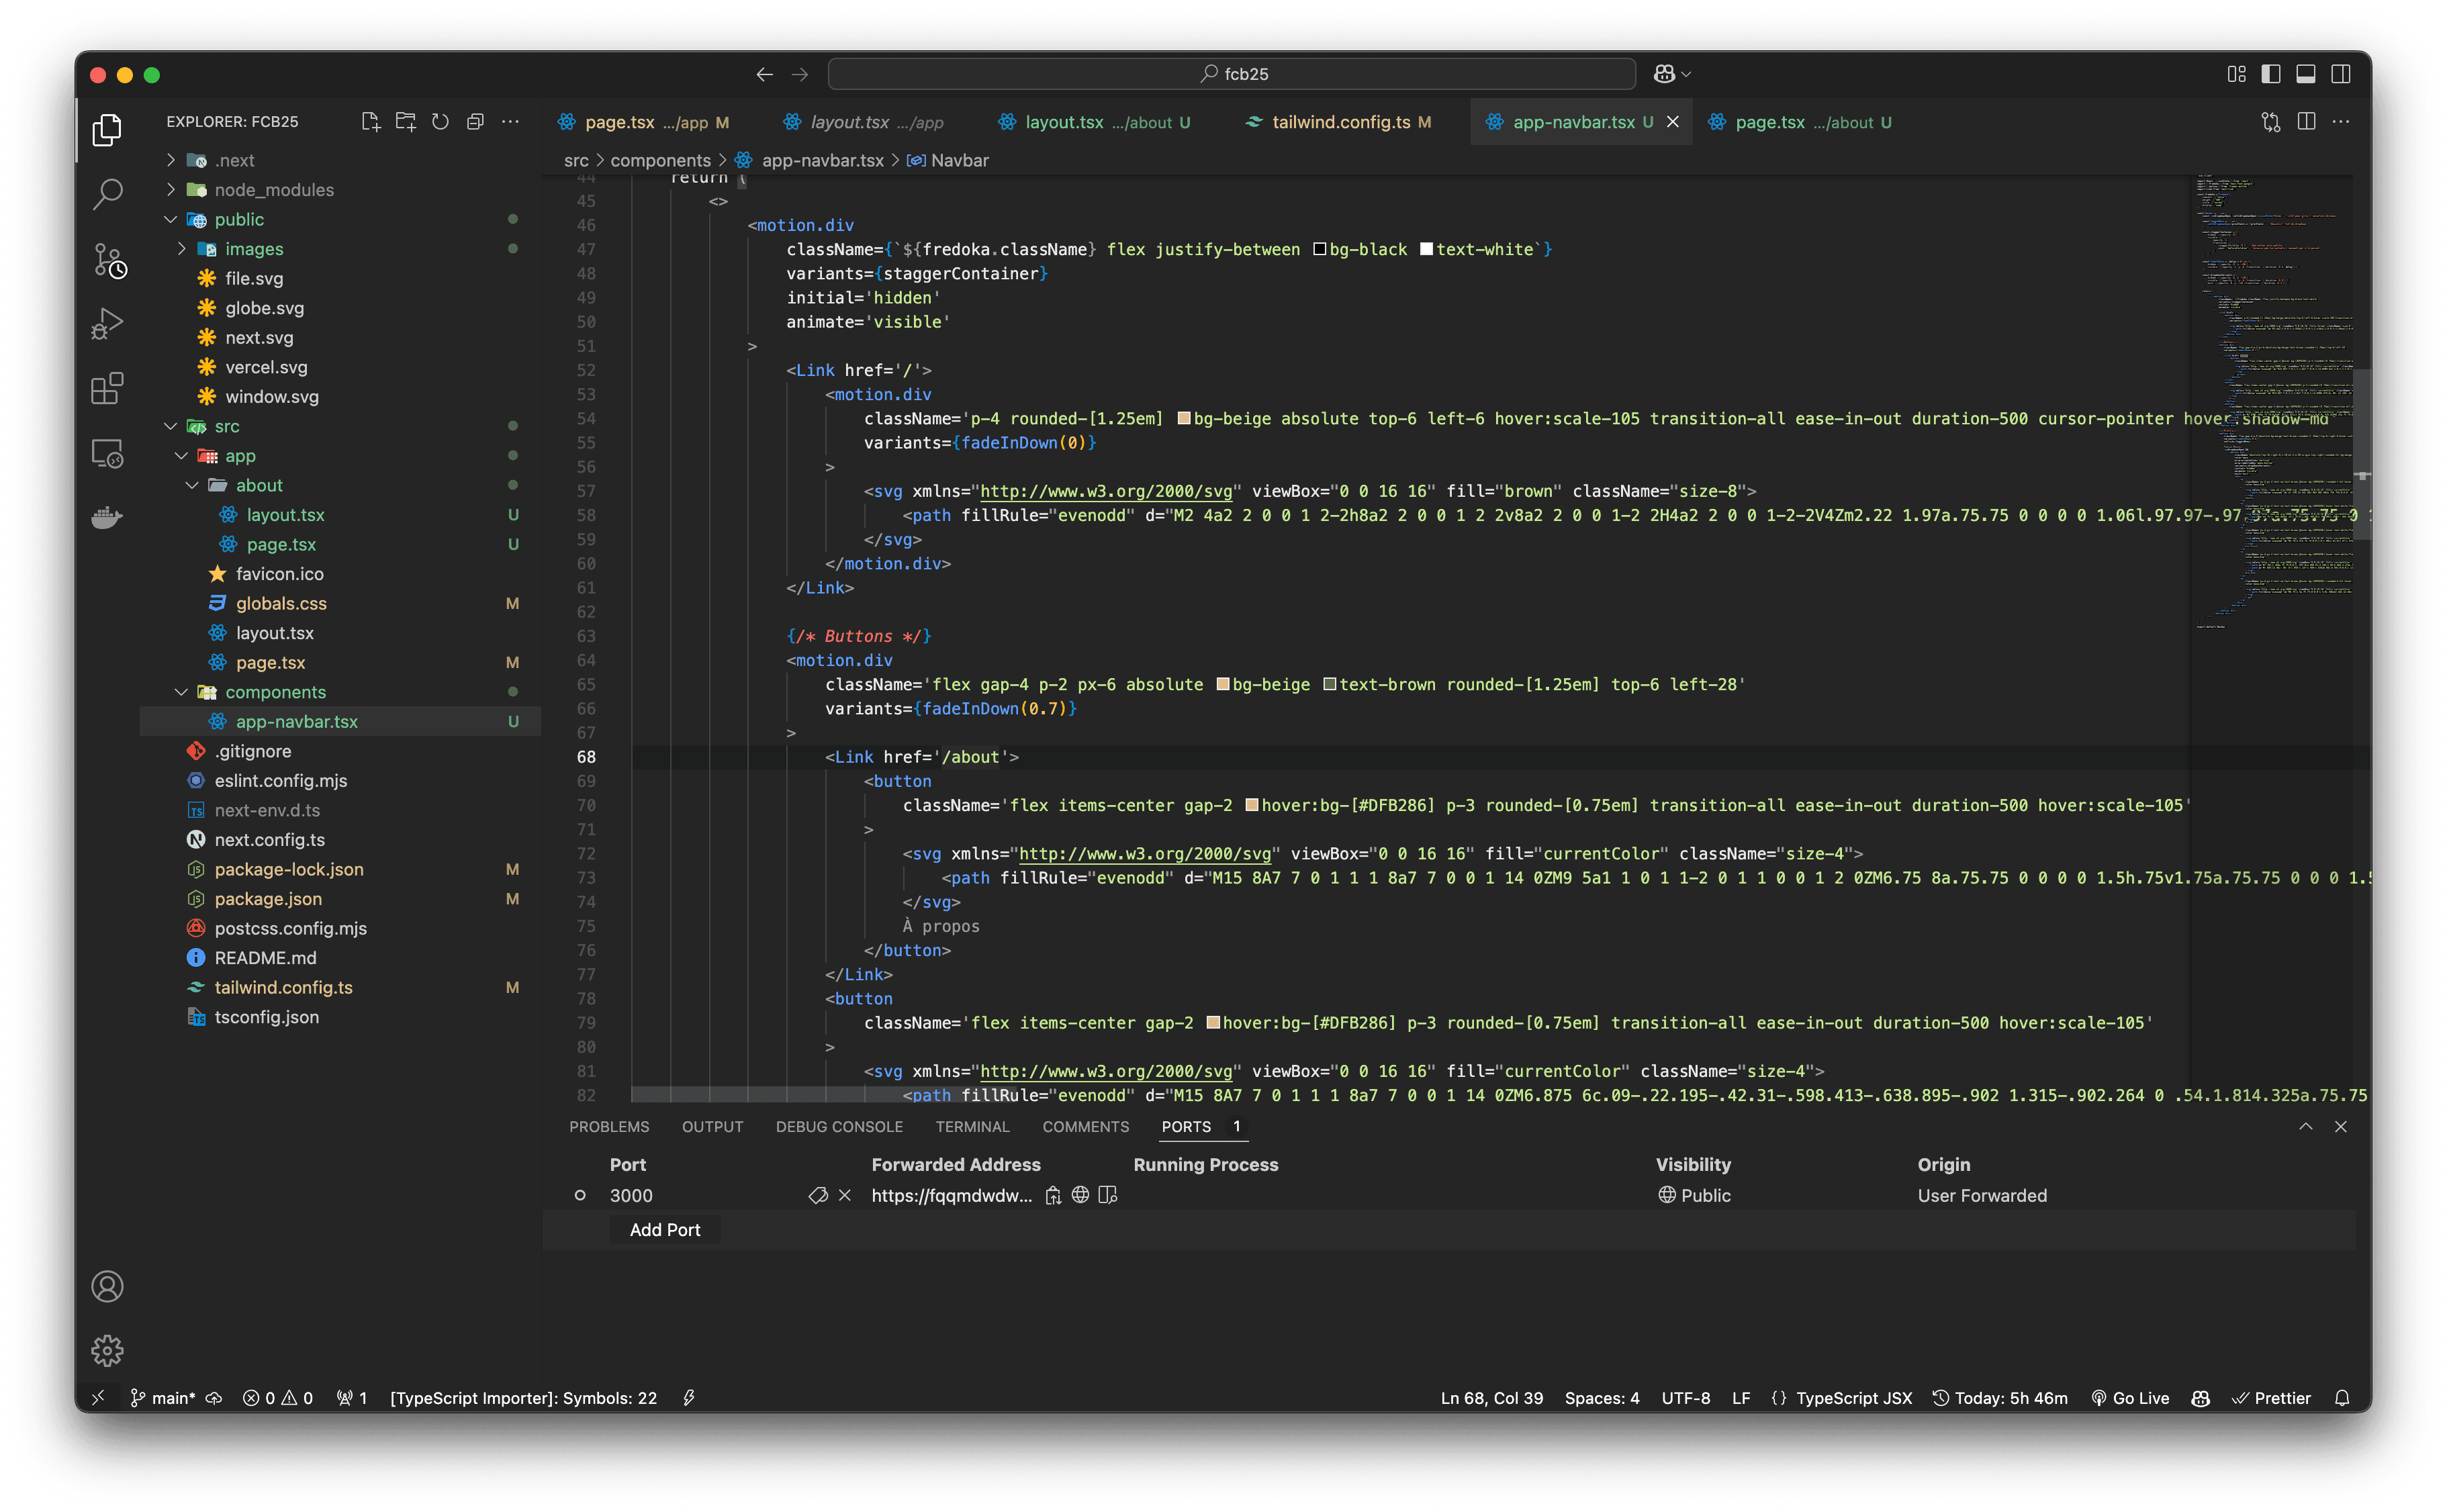Click the New File icon in Explorer

[x=370, y=122]
